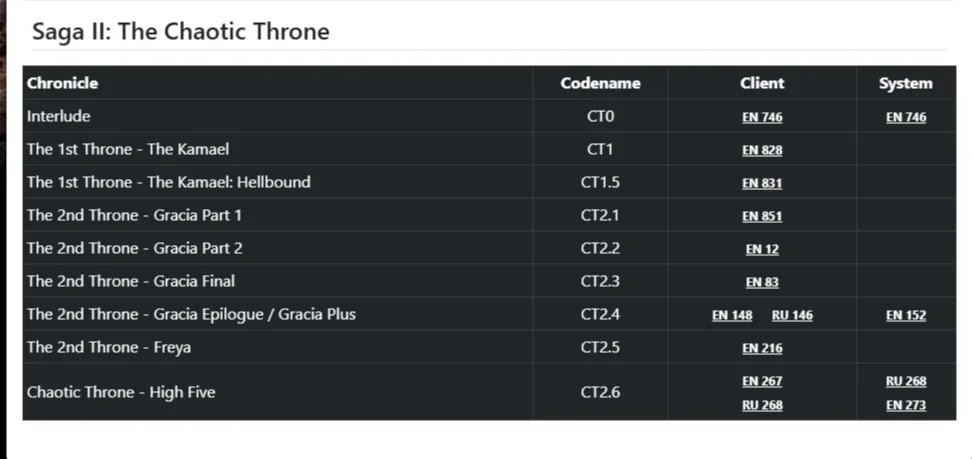Open The Kamael EN 828 client link

762,150
